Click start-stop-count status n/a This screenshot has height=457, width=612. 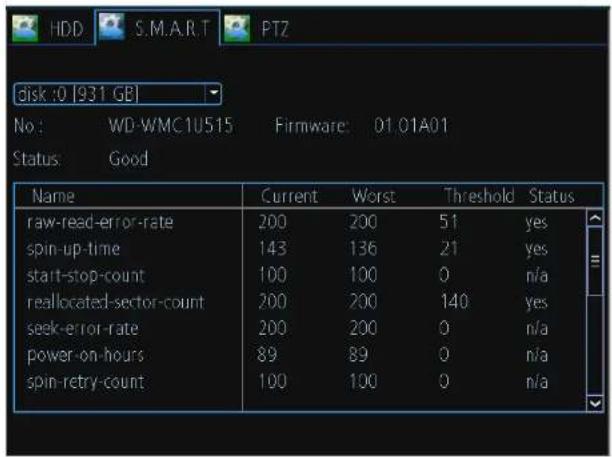(537, 276)
